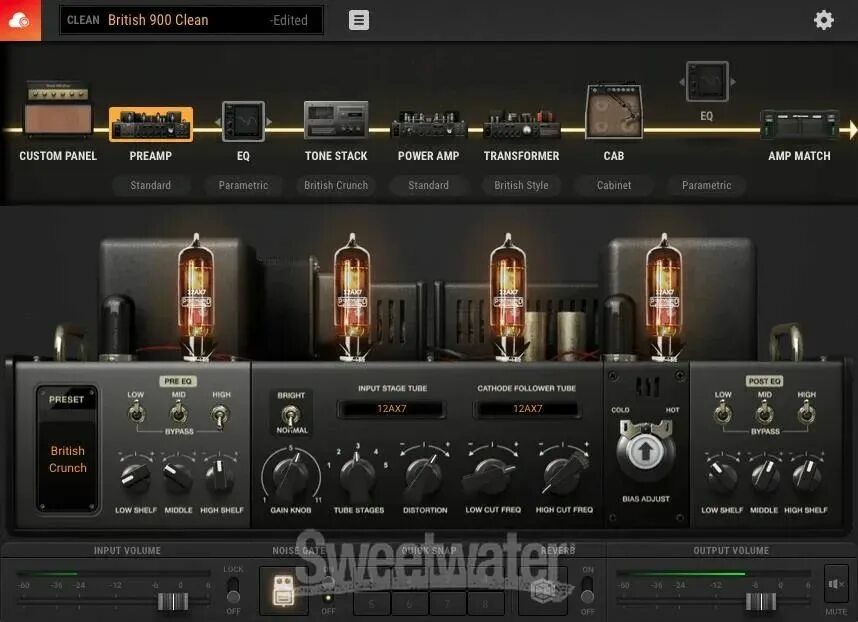Open the EQ module before Tone Stack
858x622 pixels.
244,121
